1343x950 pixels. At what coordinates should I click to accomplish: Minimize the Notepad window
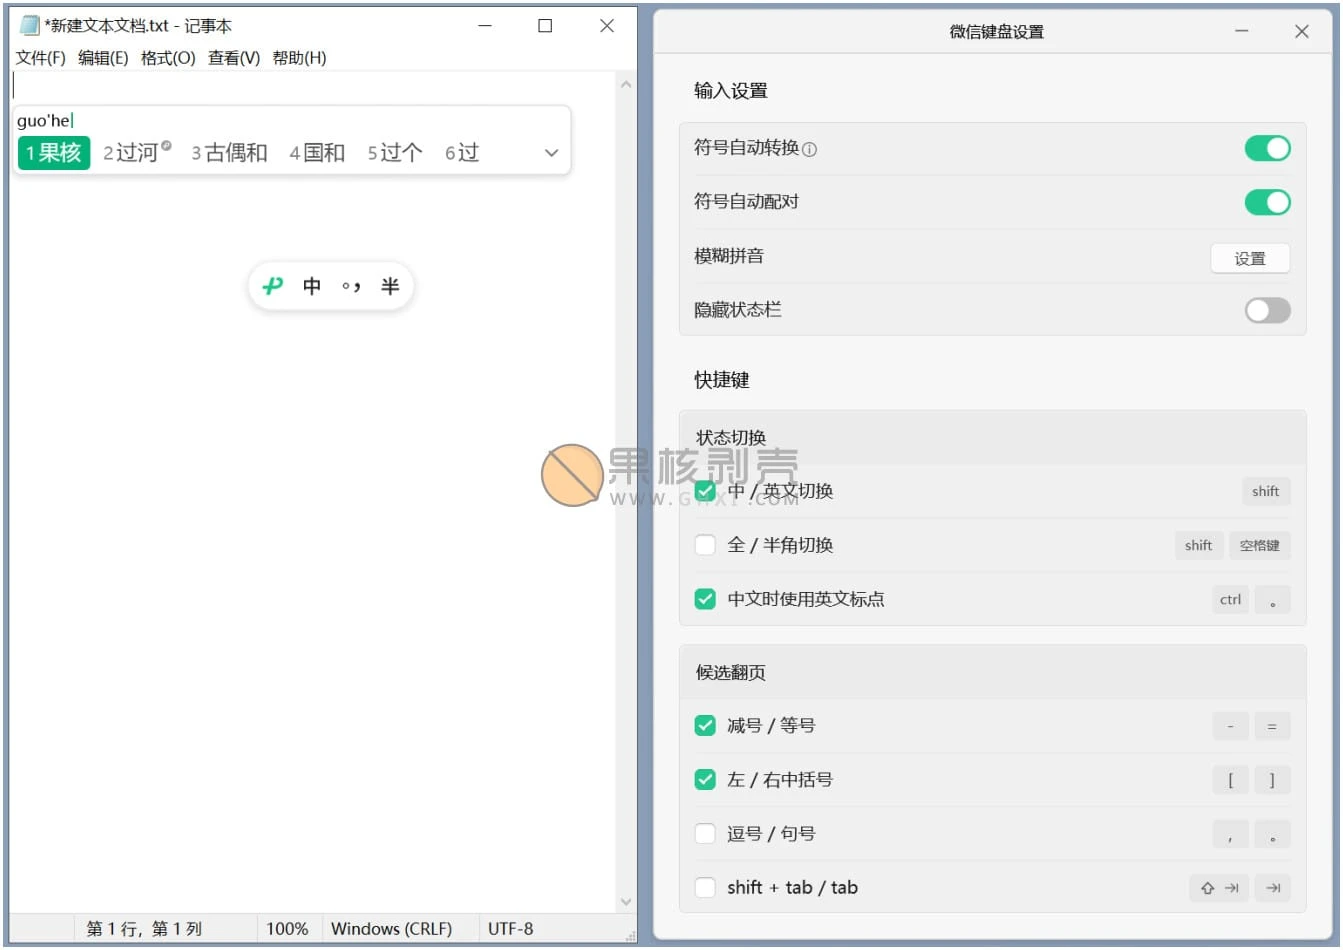(x=485, y=25)
